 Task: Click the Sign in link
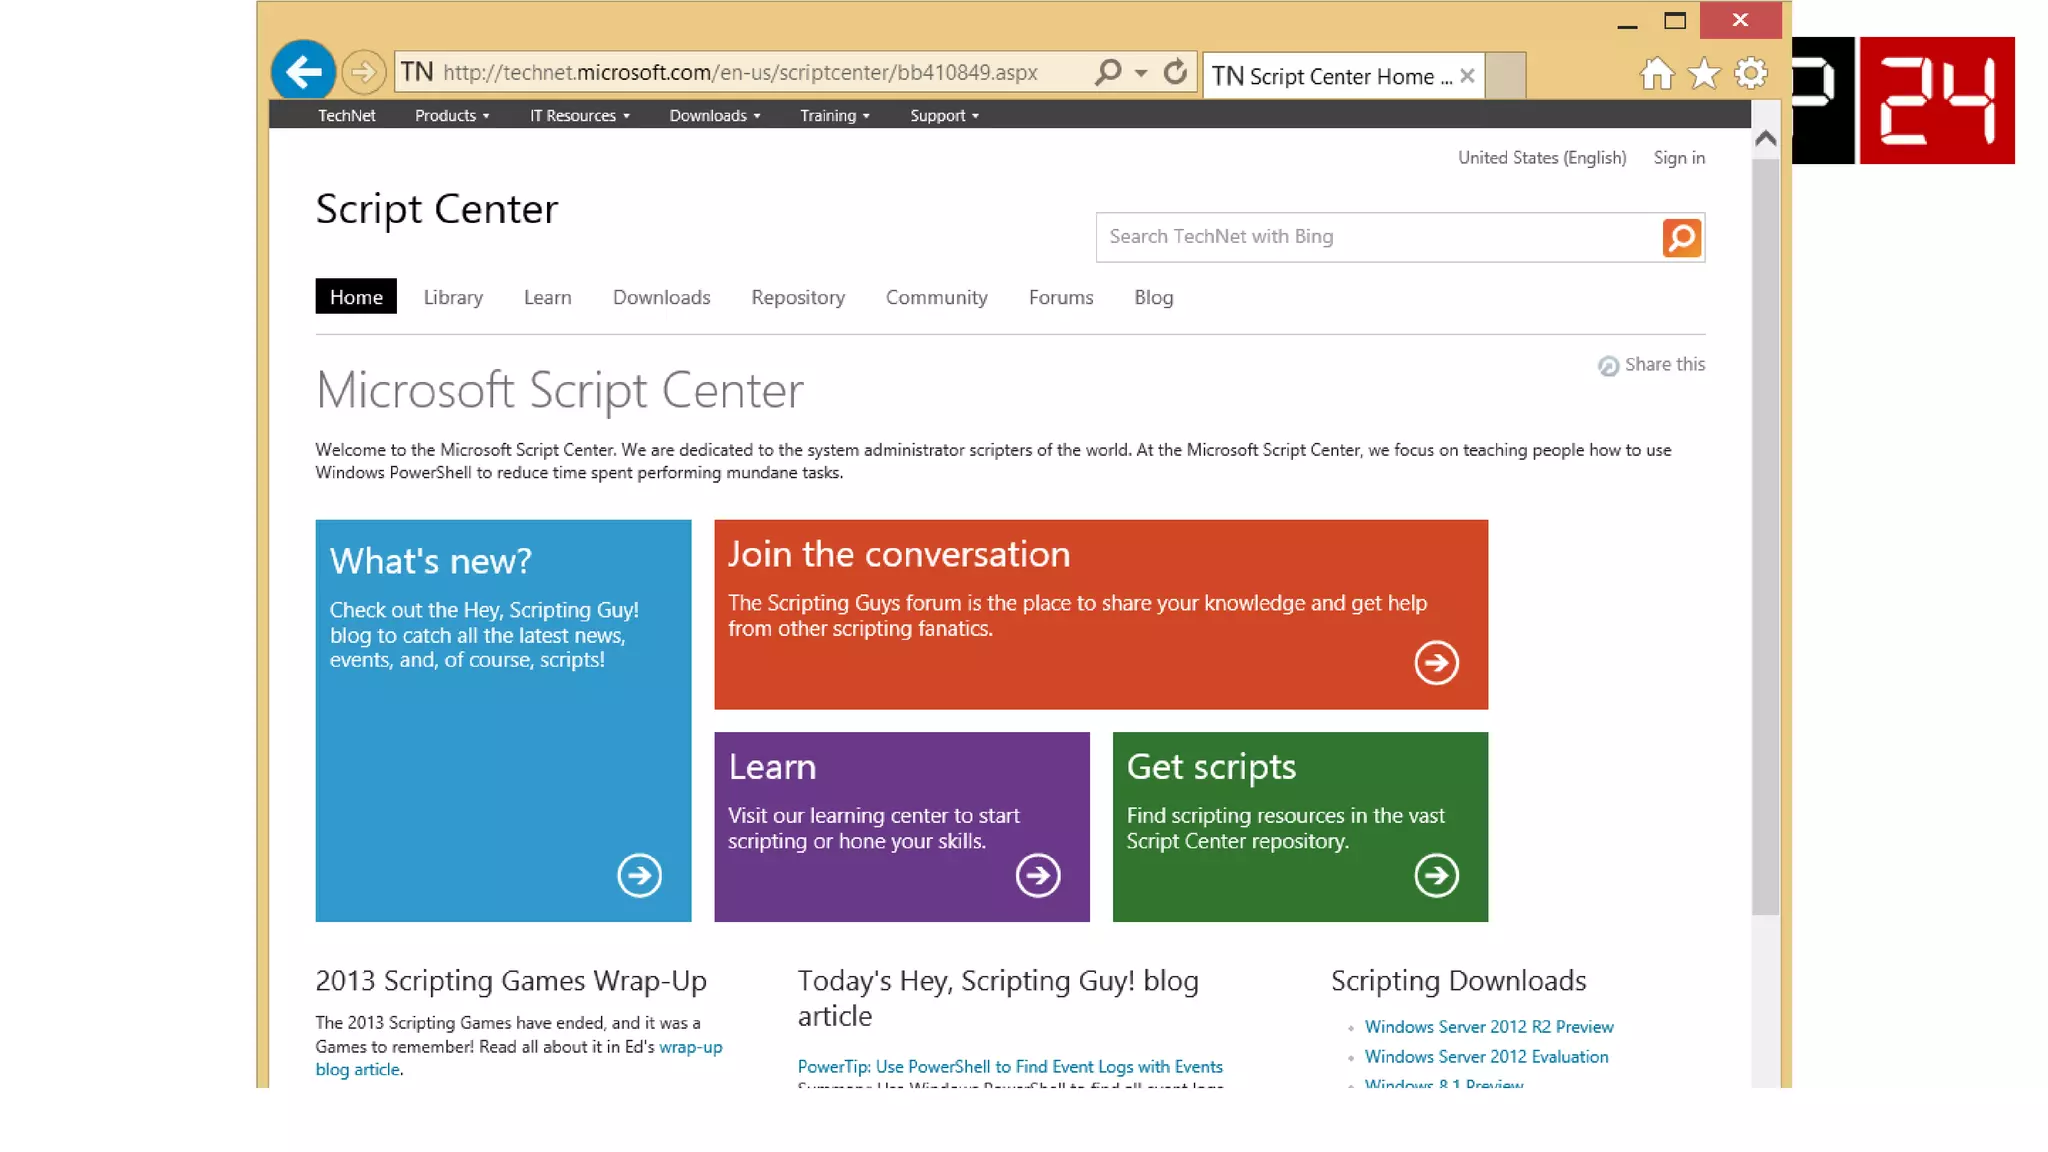tap(1679, 158)
